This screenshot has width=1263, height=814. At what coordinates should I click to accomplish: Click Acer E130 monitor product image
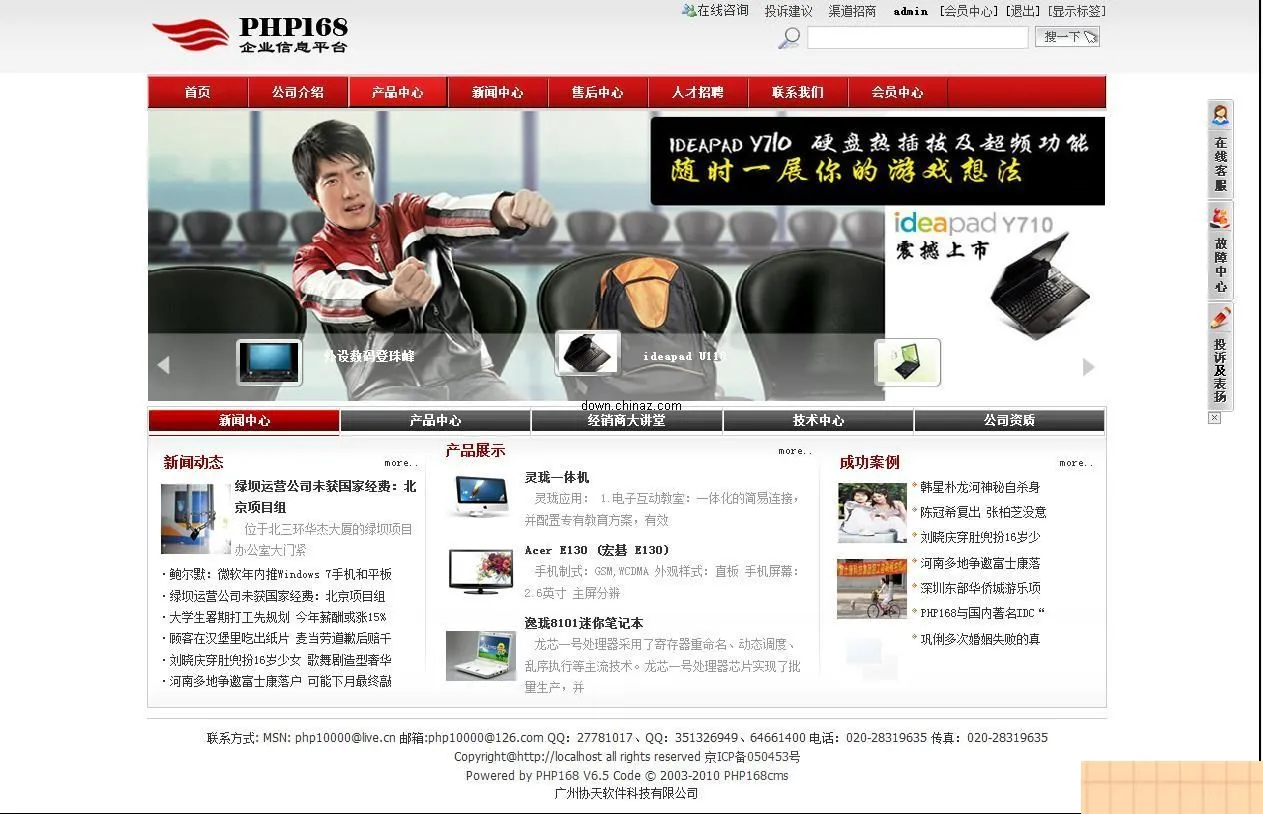[481, 572]
